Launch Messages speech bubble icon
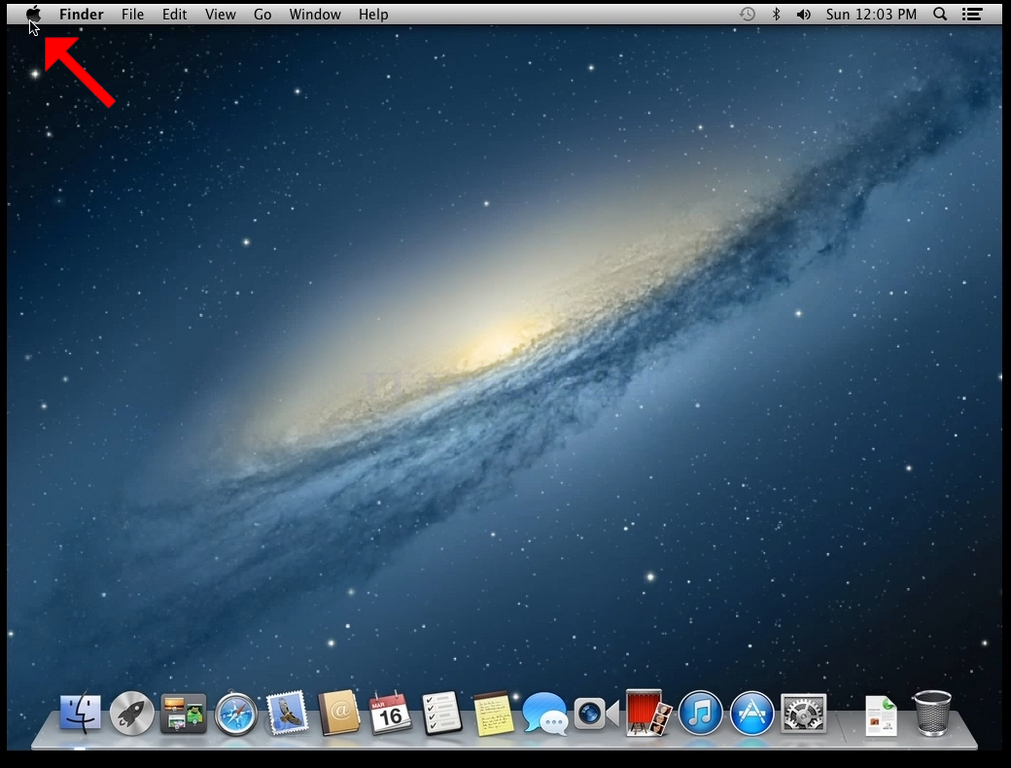Image resolution: width=1011 pixels, height=768 pixels. pyautogui.click(x=545, y=713)
